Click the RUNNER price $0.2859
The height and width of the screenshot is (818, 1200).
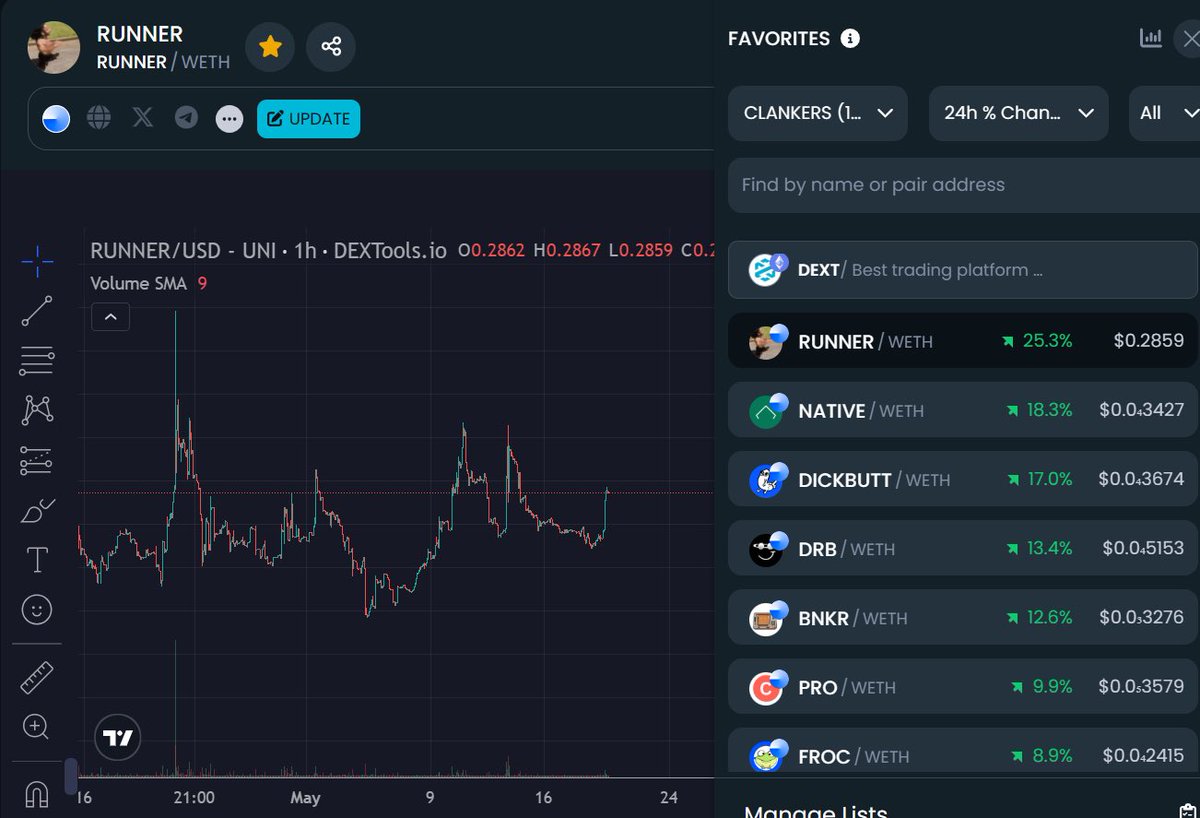[1148, 341]
